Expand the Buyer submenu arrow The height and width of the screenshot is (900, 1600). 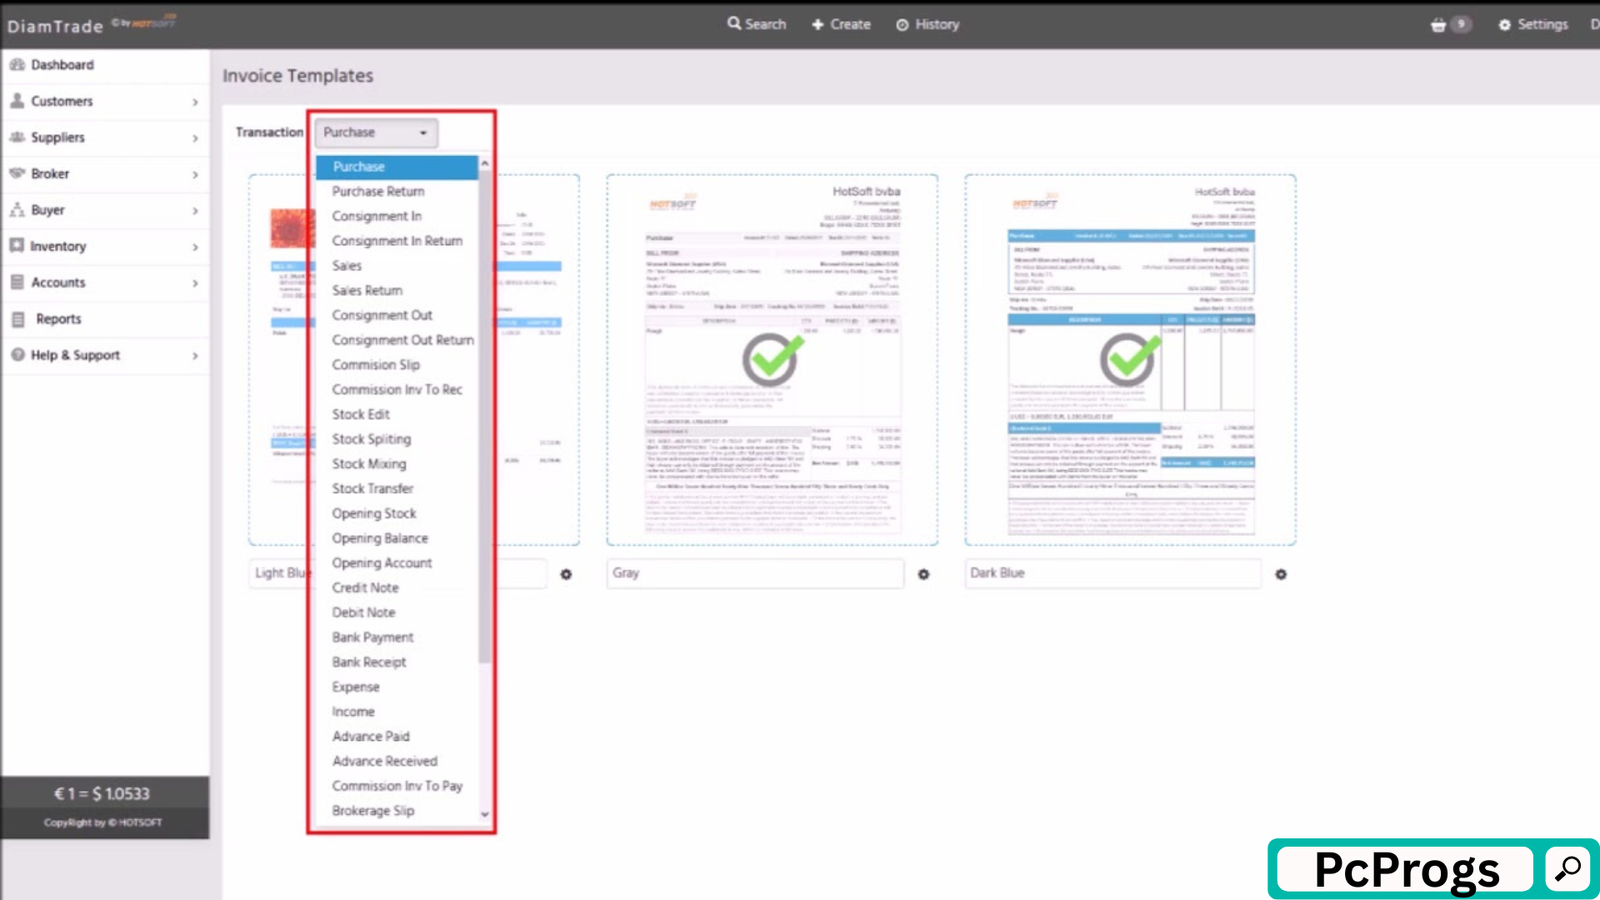point(195,211)
